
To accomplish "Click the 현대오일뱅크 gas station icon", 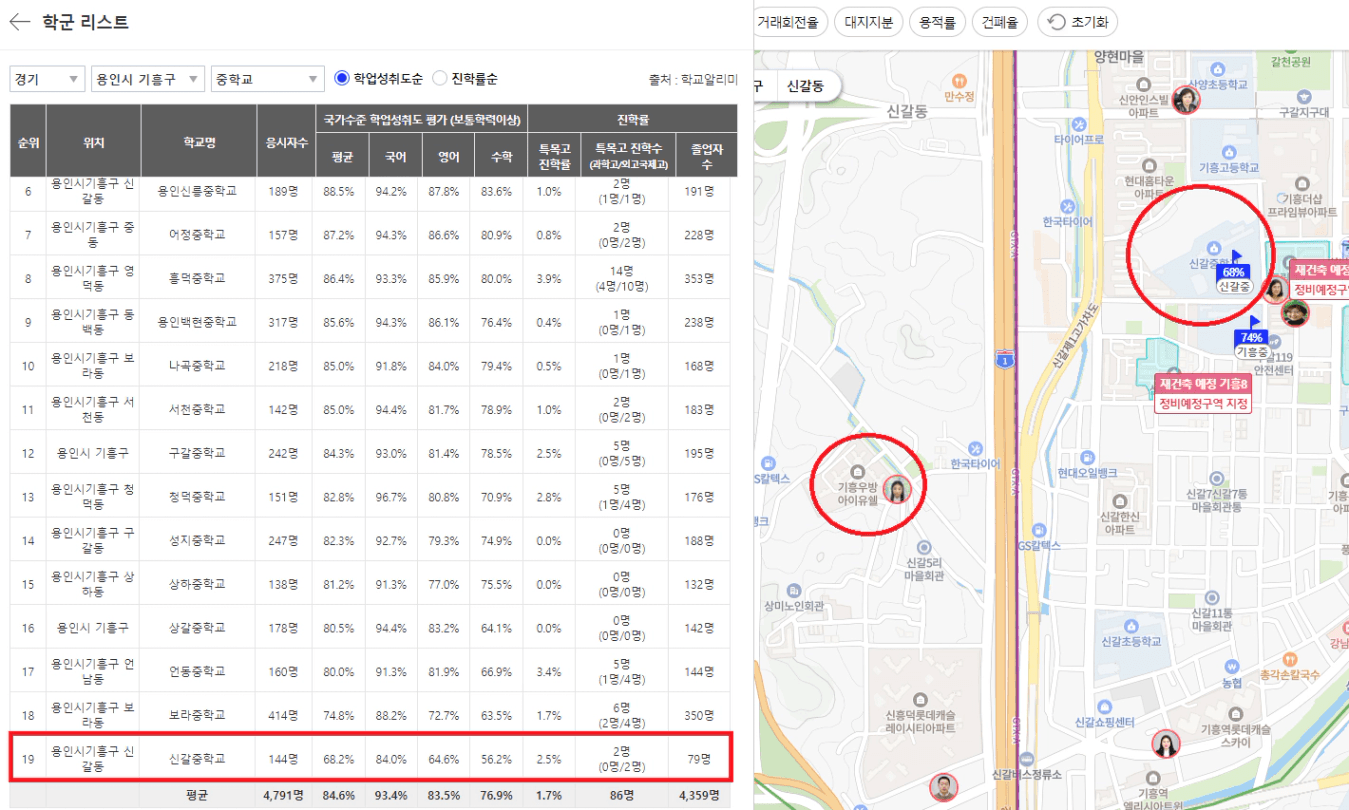I will point(1088,455).
